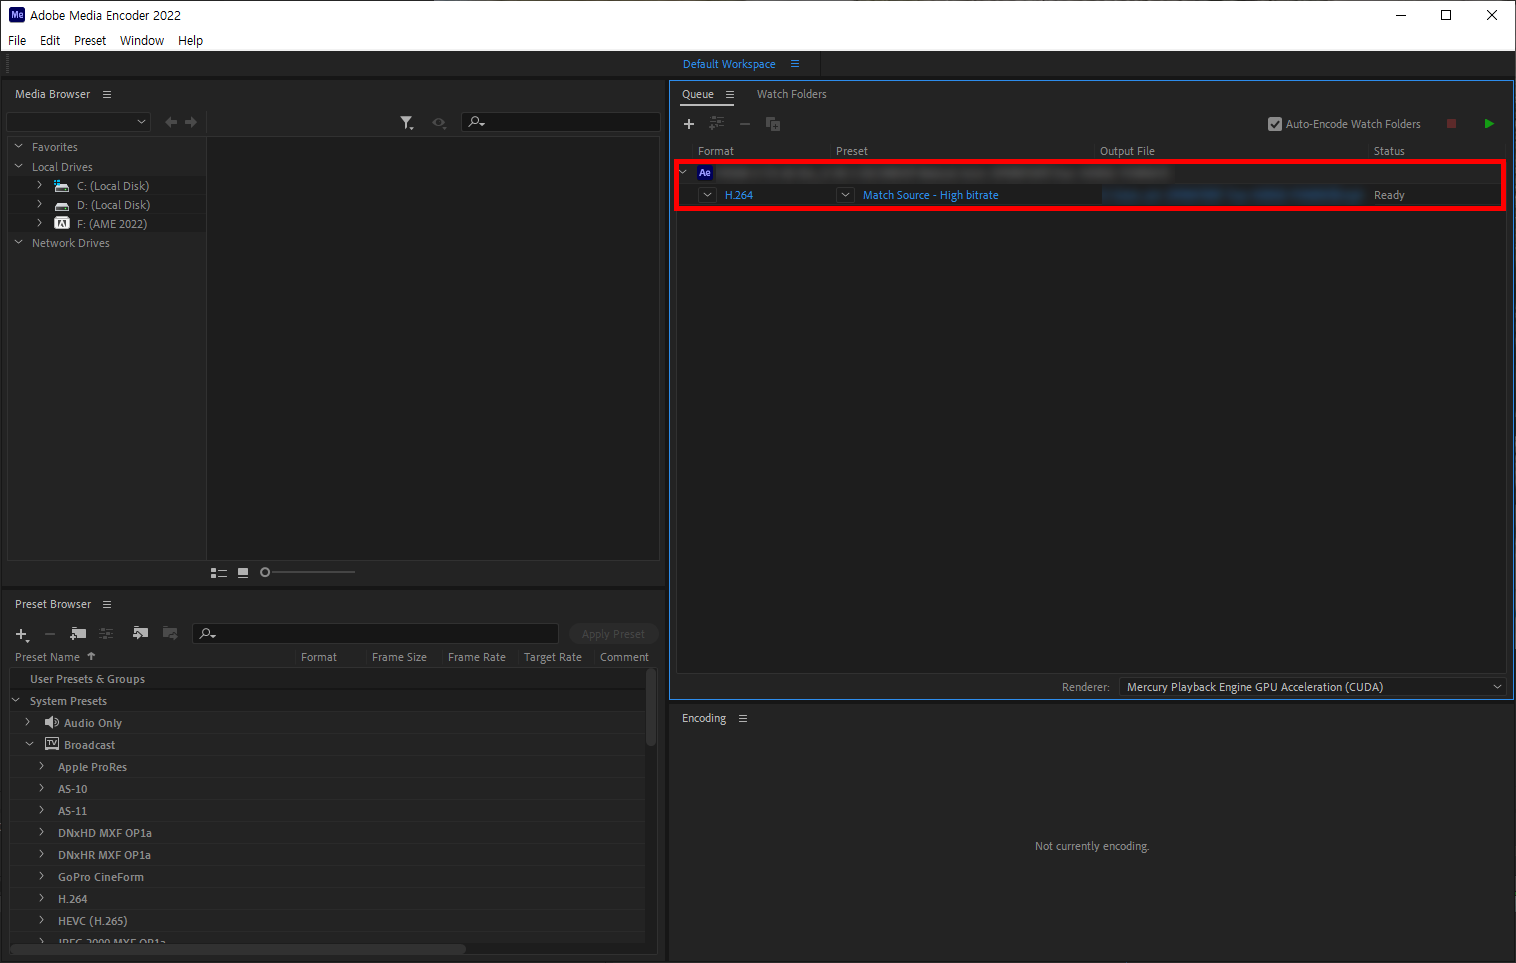
Task: Click the Media Browser search field
Action: pyautogui.click(x=561, y=122)
